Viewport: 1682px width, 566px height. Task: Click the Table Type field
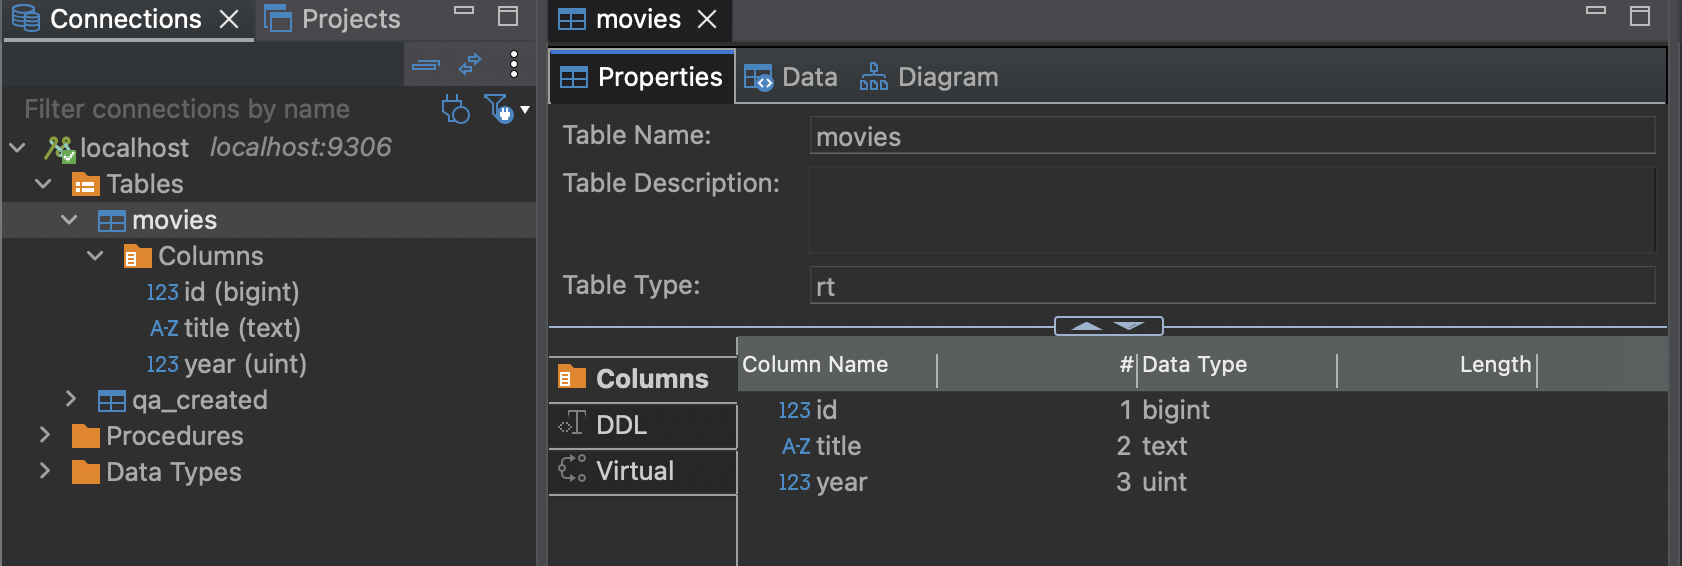1232,286
